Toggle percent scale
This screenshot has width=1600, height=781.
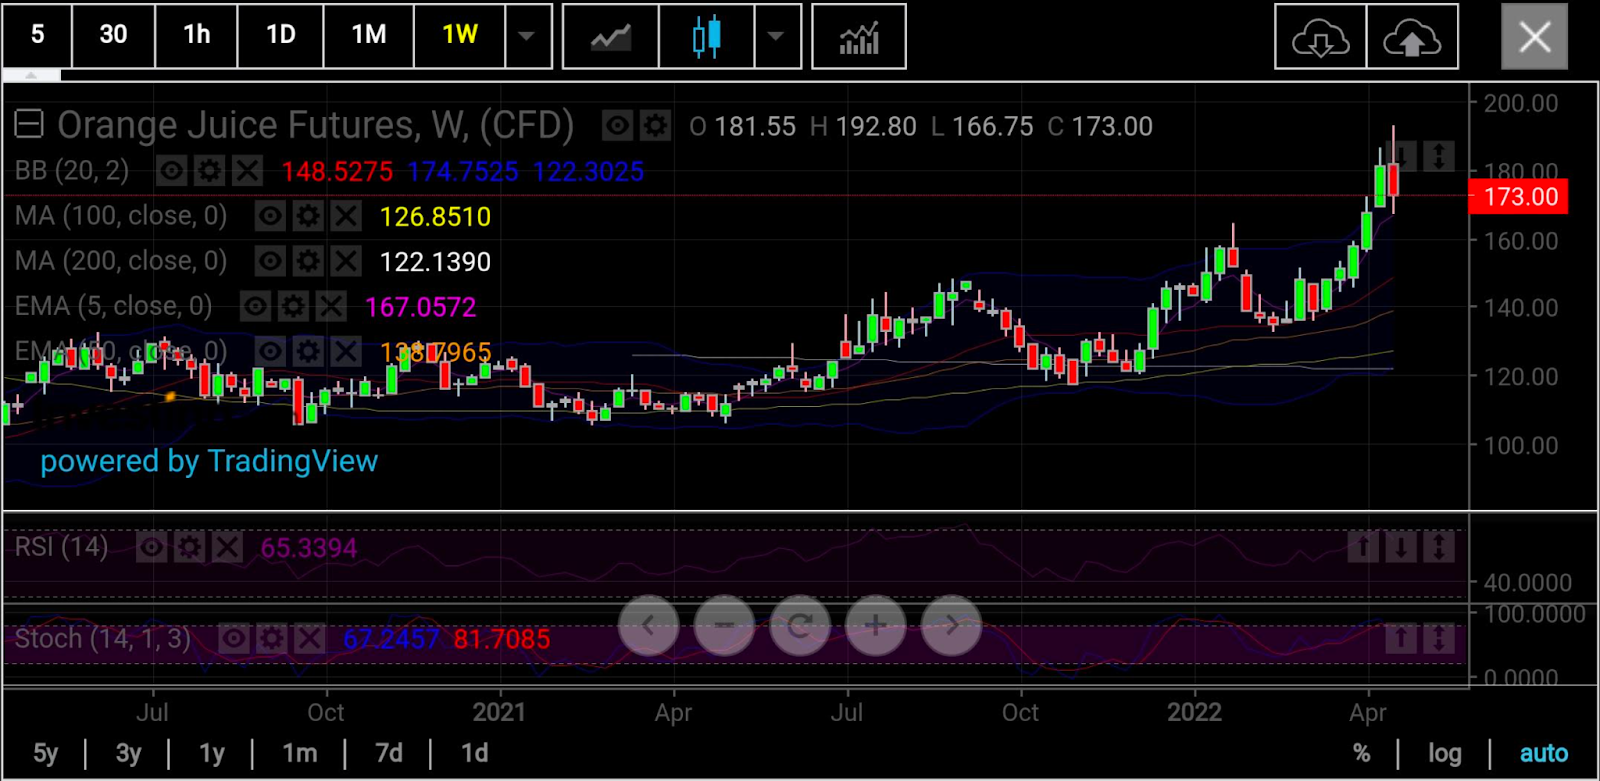pyautogui.click(x=1361, y=753)
